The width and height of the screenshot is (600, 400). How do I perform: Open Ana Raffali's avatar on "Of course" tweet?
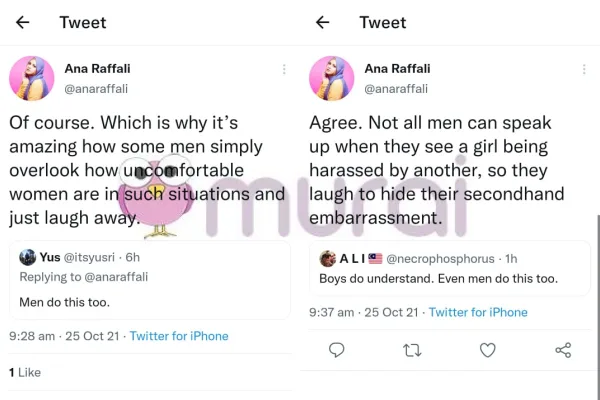point(32,79)
